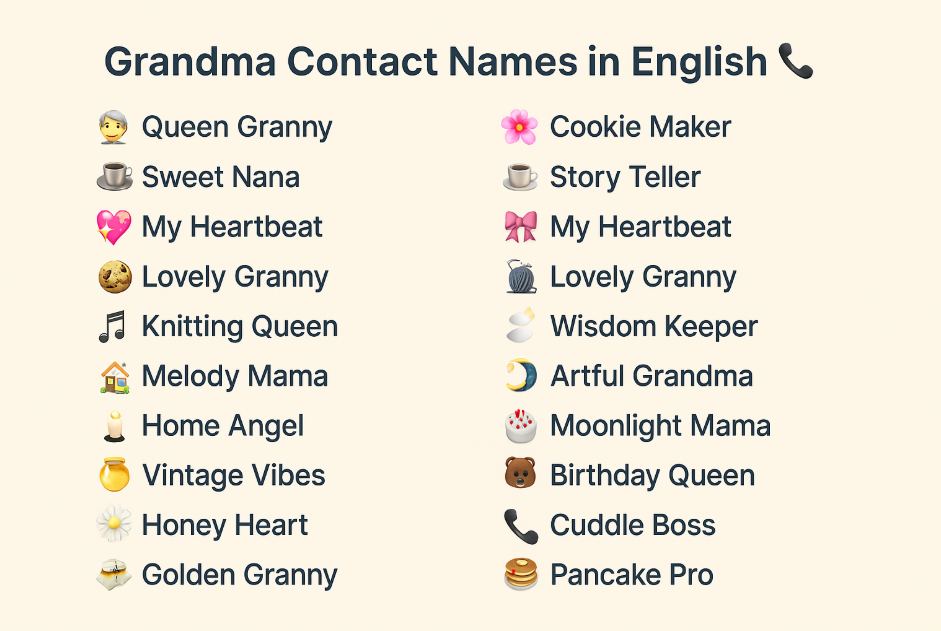This screenshot has width=941, height=631.
Task: Click the telephone emoji in the title
Action: tap(795, 61)
